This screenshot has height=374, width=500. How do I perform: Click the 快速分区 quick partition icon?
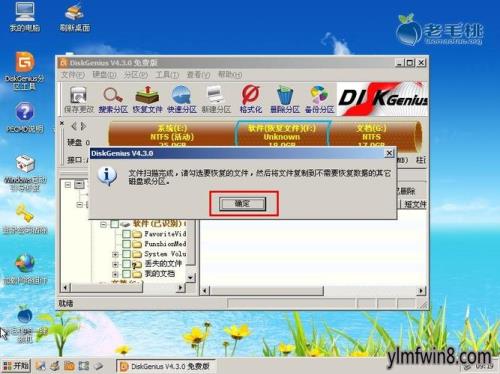click(182, 100)
